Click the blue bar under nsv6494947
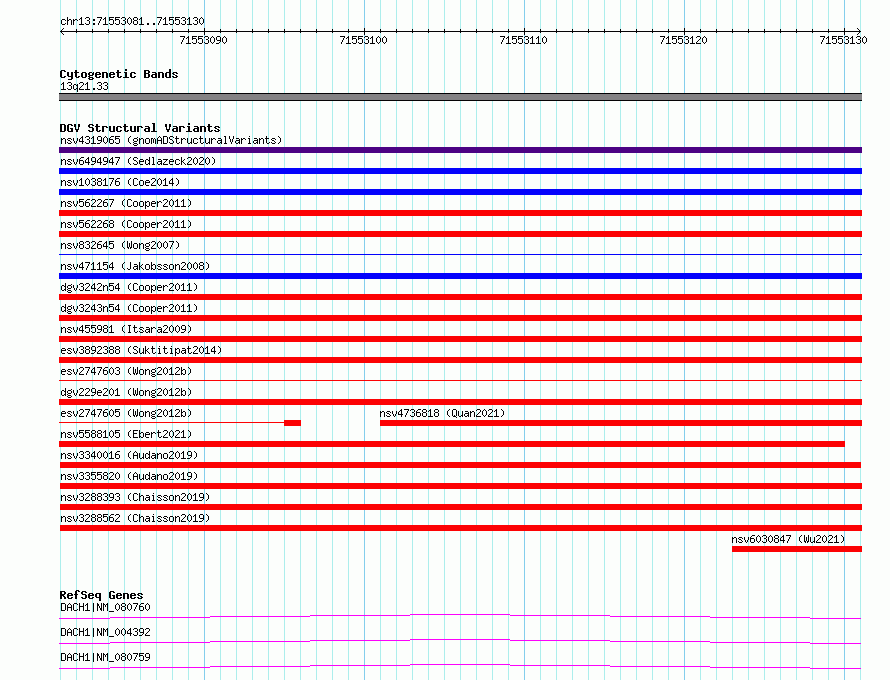Viewport: 890px width, 680px height. (x=460, y=171)
